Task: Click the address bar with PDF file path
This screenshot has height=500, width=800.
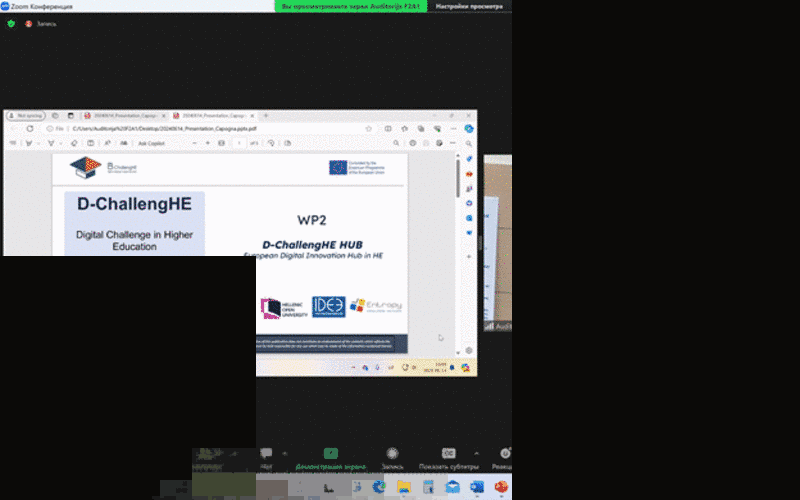Action: click(209, 129)
